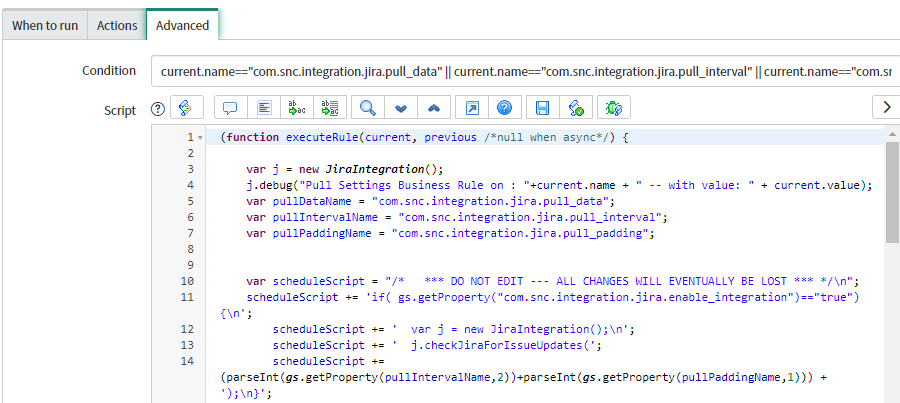
Task: Find next using the down chevron icon
Action: click(x=401, y=107)
